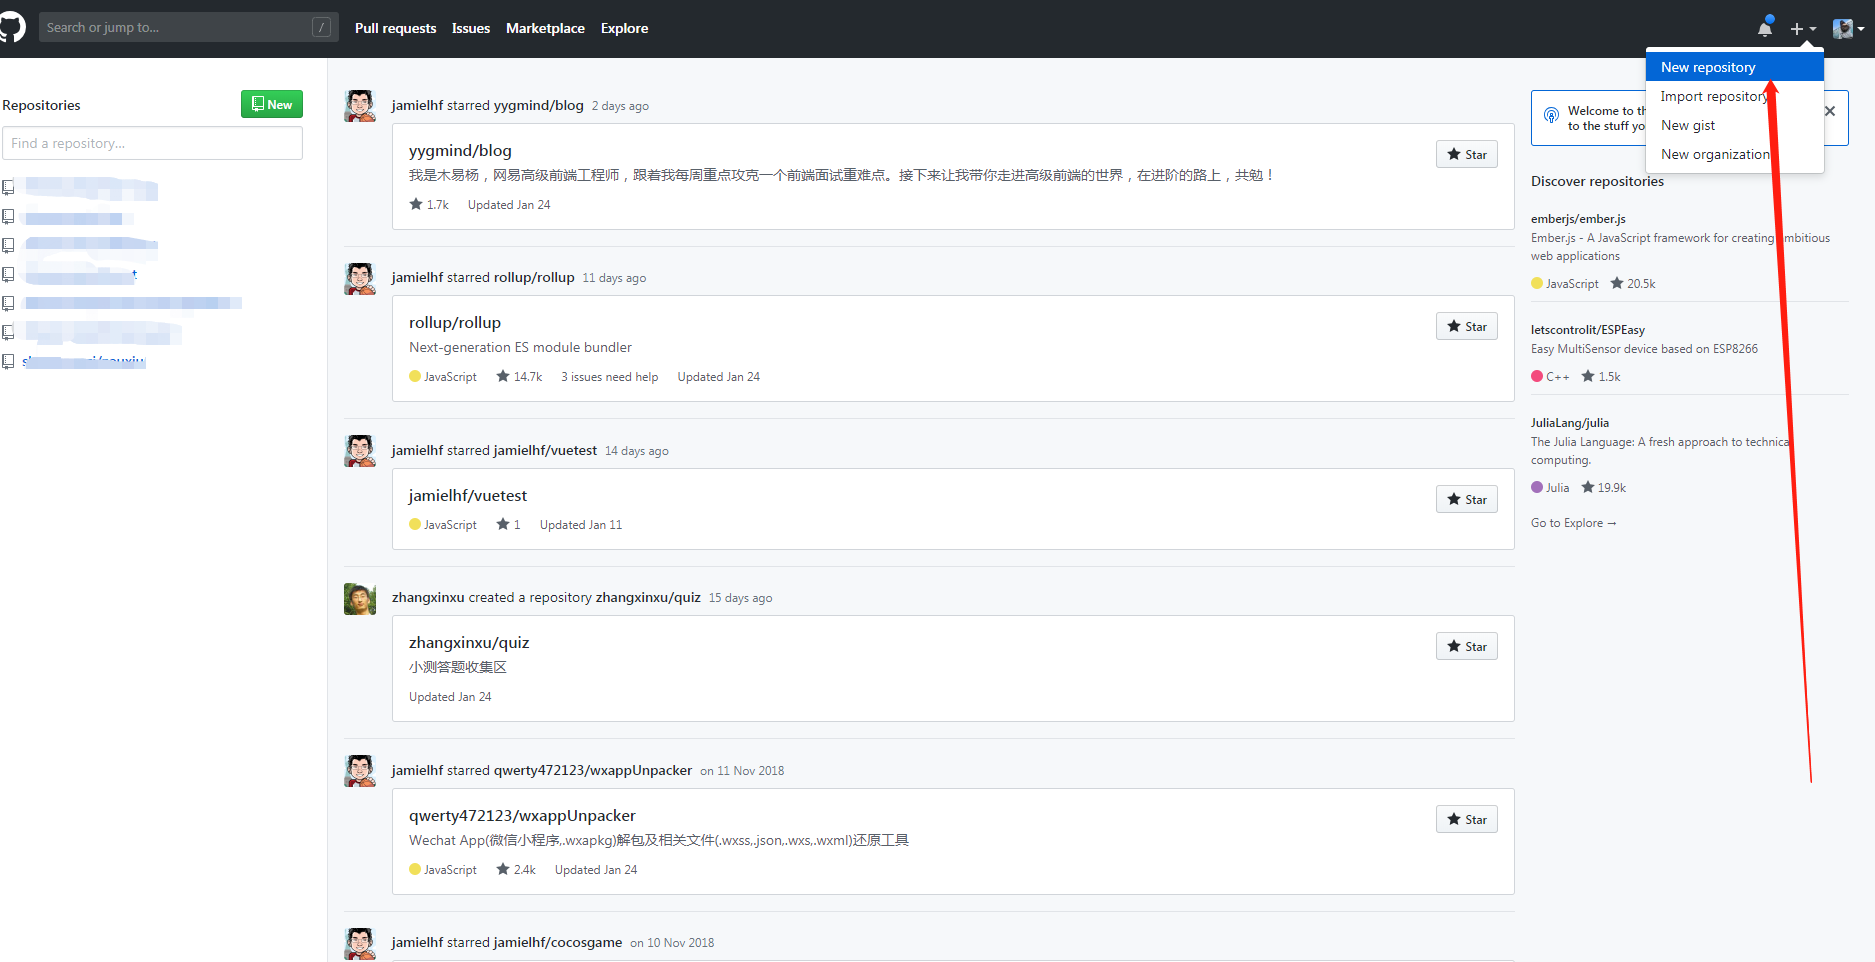The image size is (1875, 962).
Task: Star the rollup/rollup repository
Action: pyautogui.click(x=1467, y=326)
